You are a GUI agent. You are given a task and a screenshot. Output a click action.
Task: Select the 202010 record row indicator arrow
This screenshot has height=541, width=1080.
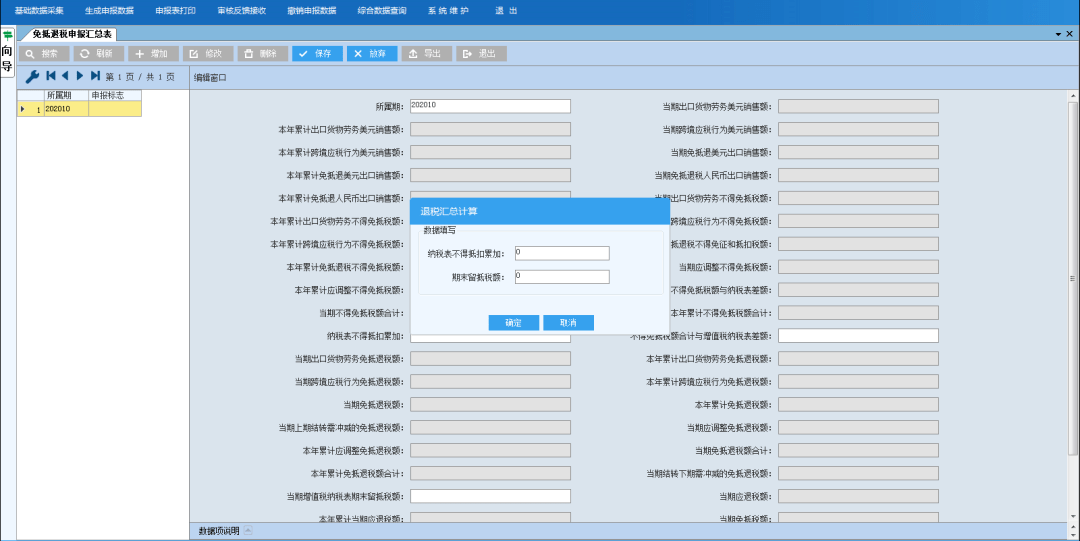tap(22, 109)
